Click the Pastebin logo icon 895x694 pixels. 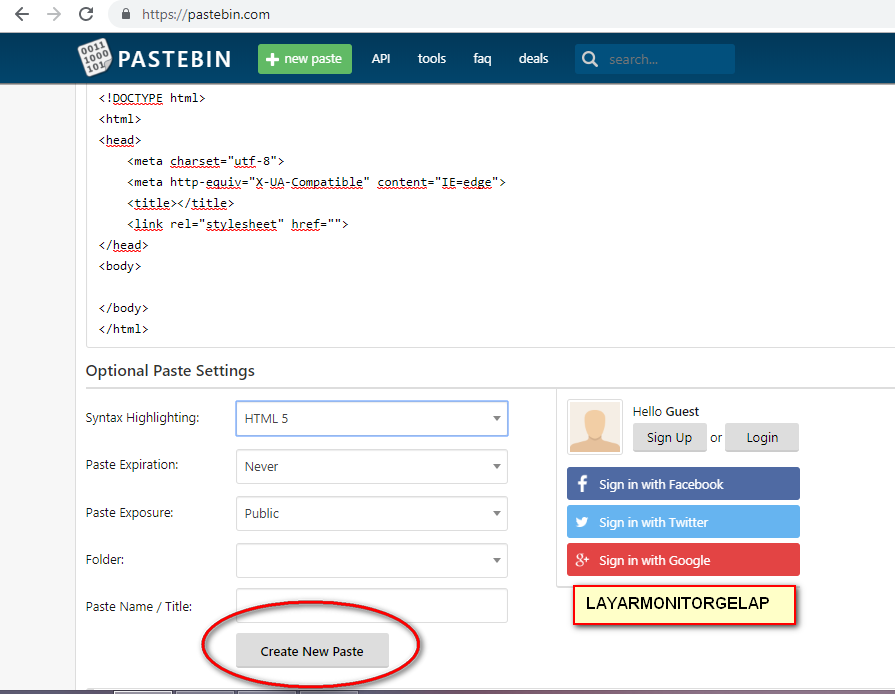[x=97, y=57]
